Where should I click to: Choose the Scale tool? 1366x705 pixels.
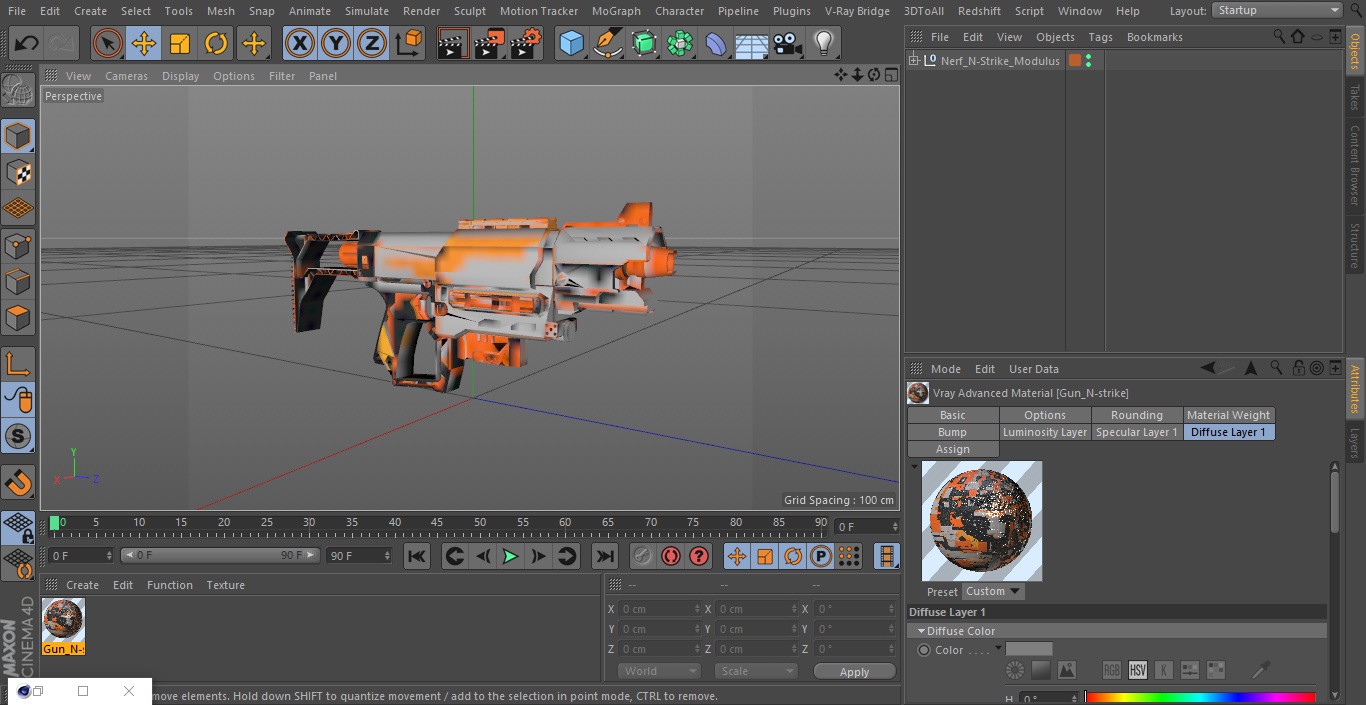tap(180, 43)
